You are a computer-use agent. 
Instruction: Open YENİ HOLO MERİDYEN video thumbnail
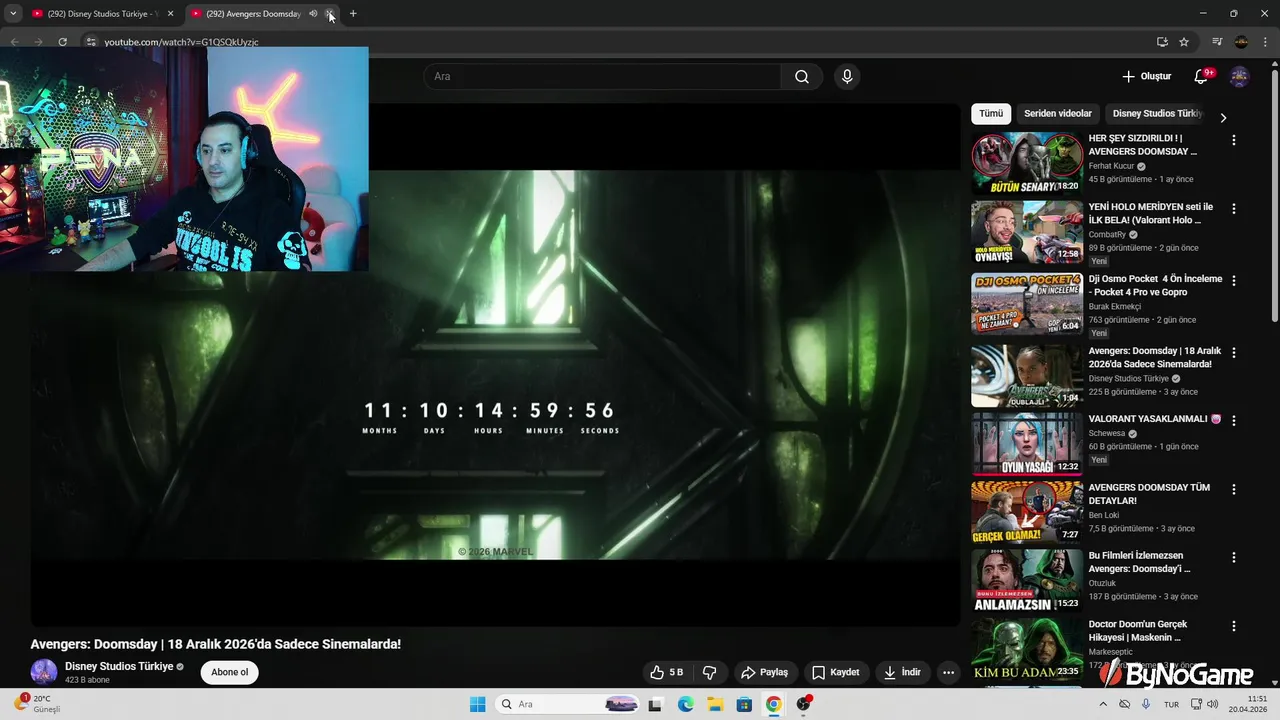[1027, 232]
